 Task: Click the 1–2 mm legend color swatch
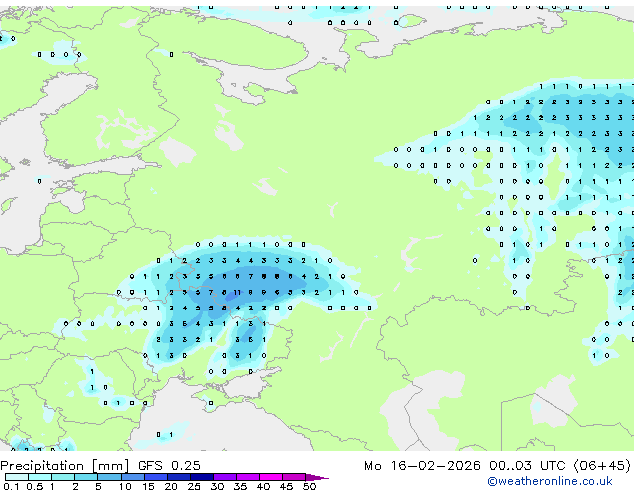(x=63, y=477)
